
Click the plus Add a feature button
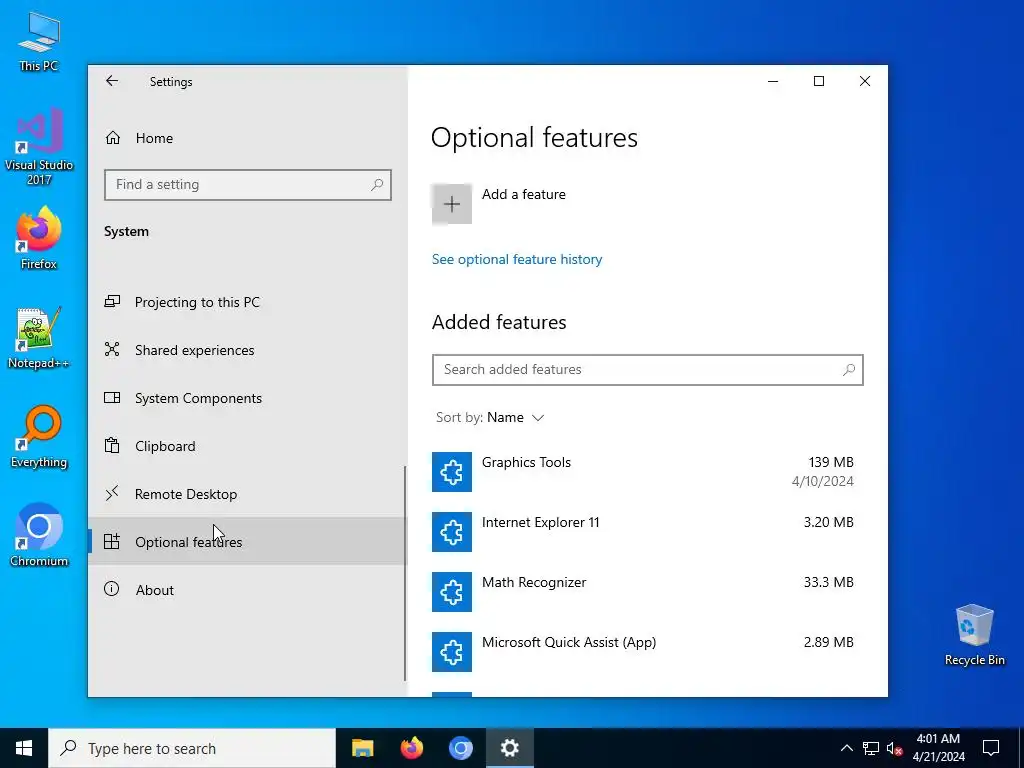(x=452, y=204)
